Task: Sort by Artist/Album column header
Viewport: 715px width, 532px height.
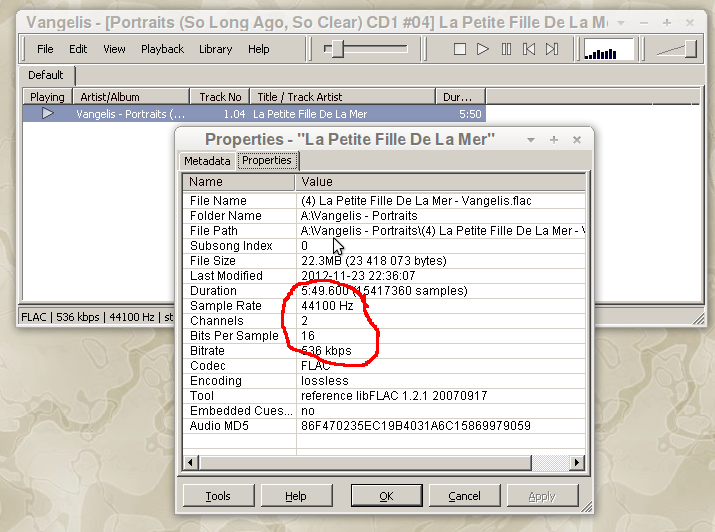Action: (x=131, y=97)
